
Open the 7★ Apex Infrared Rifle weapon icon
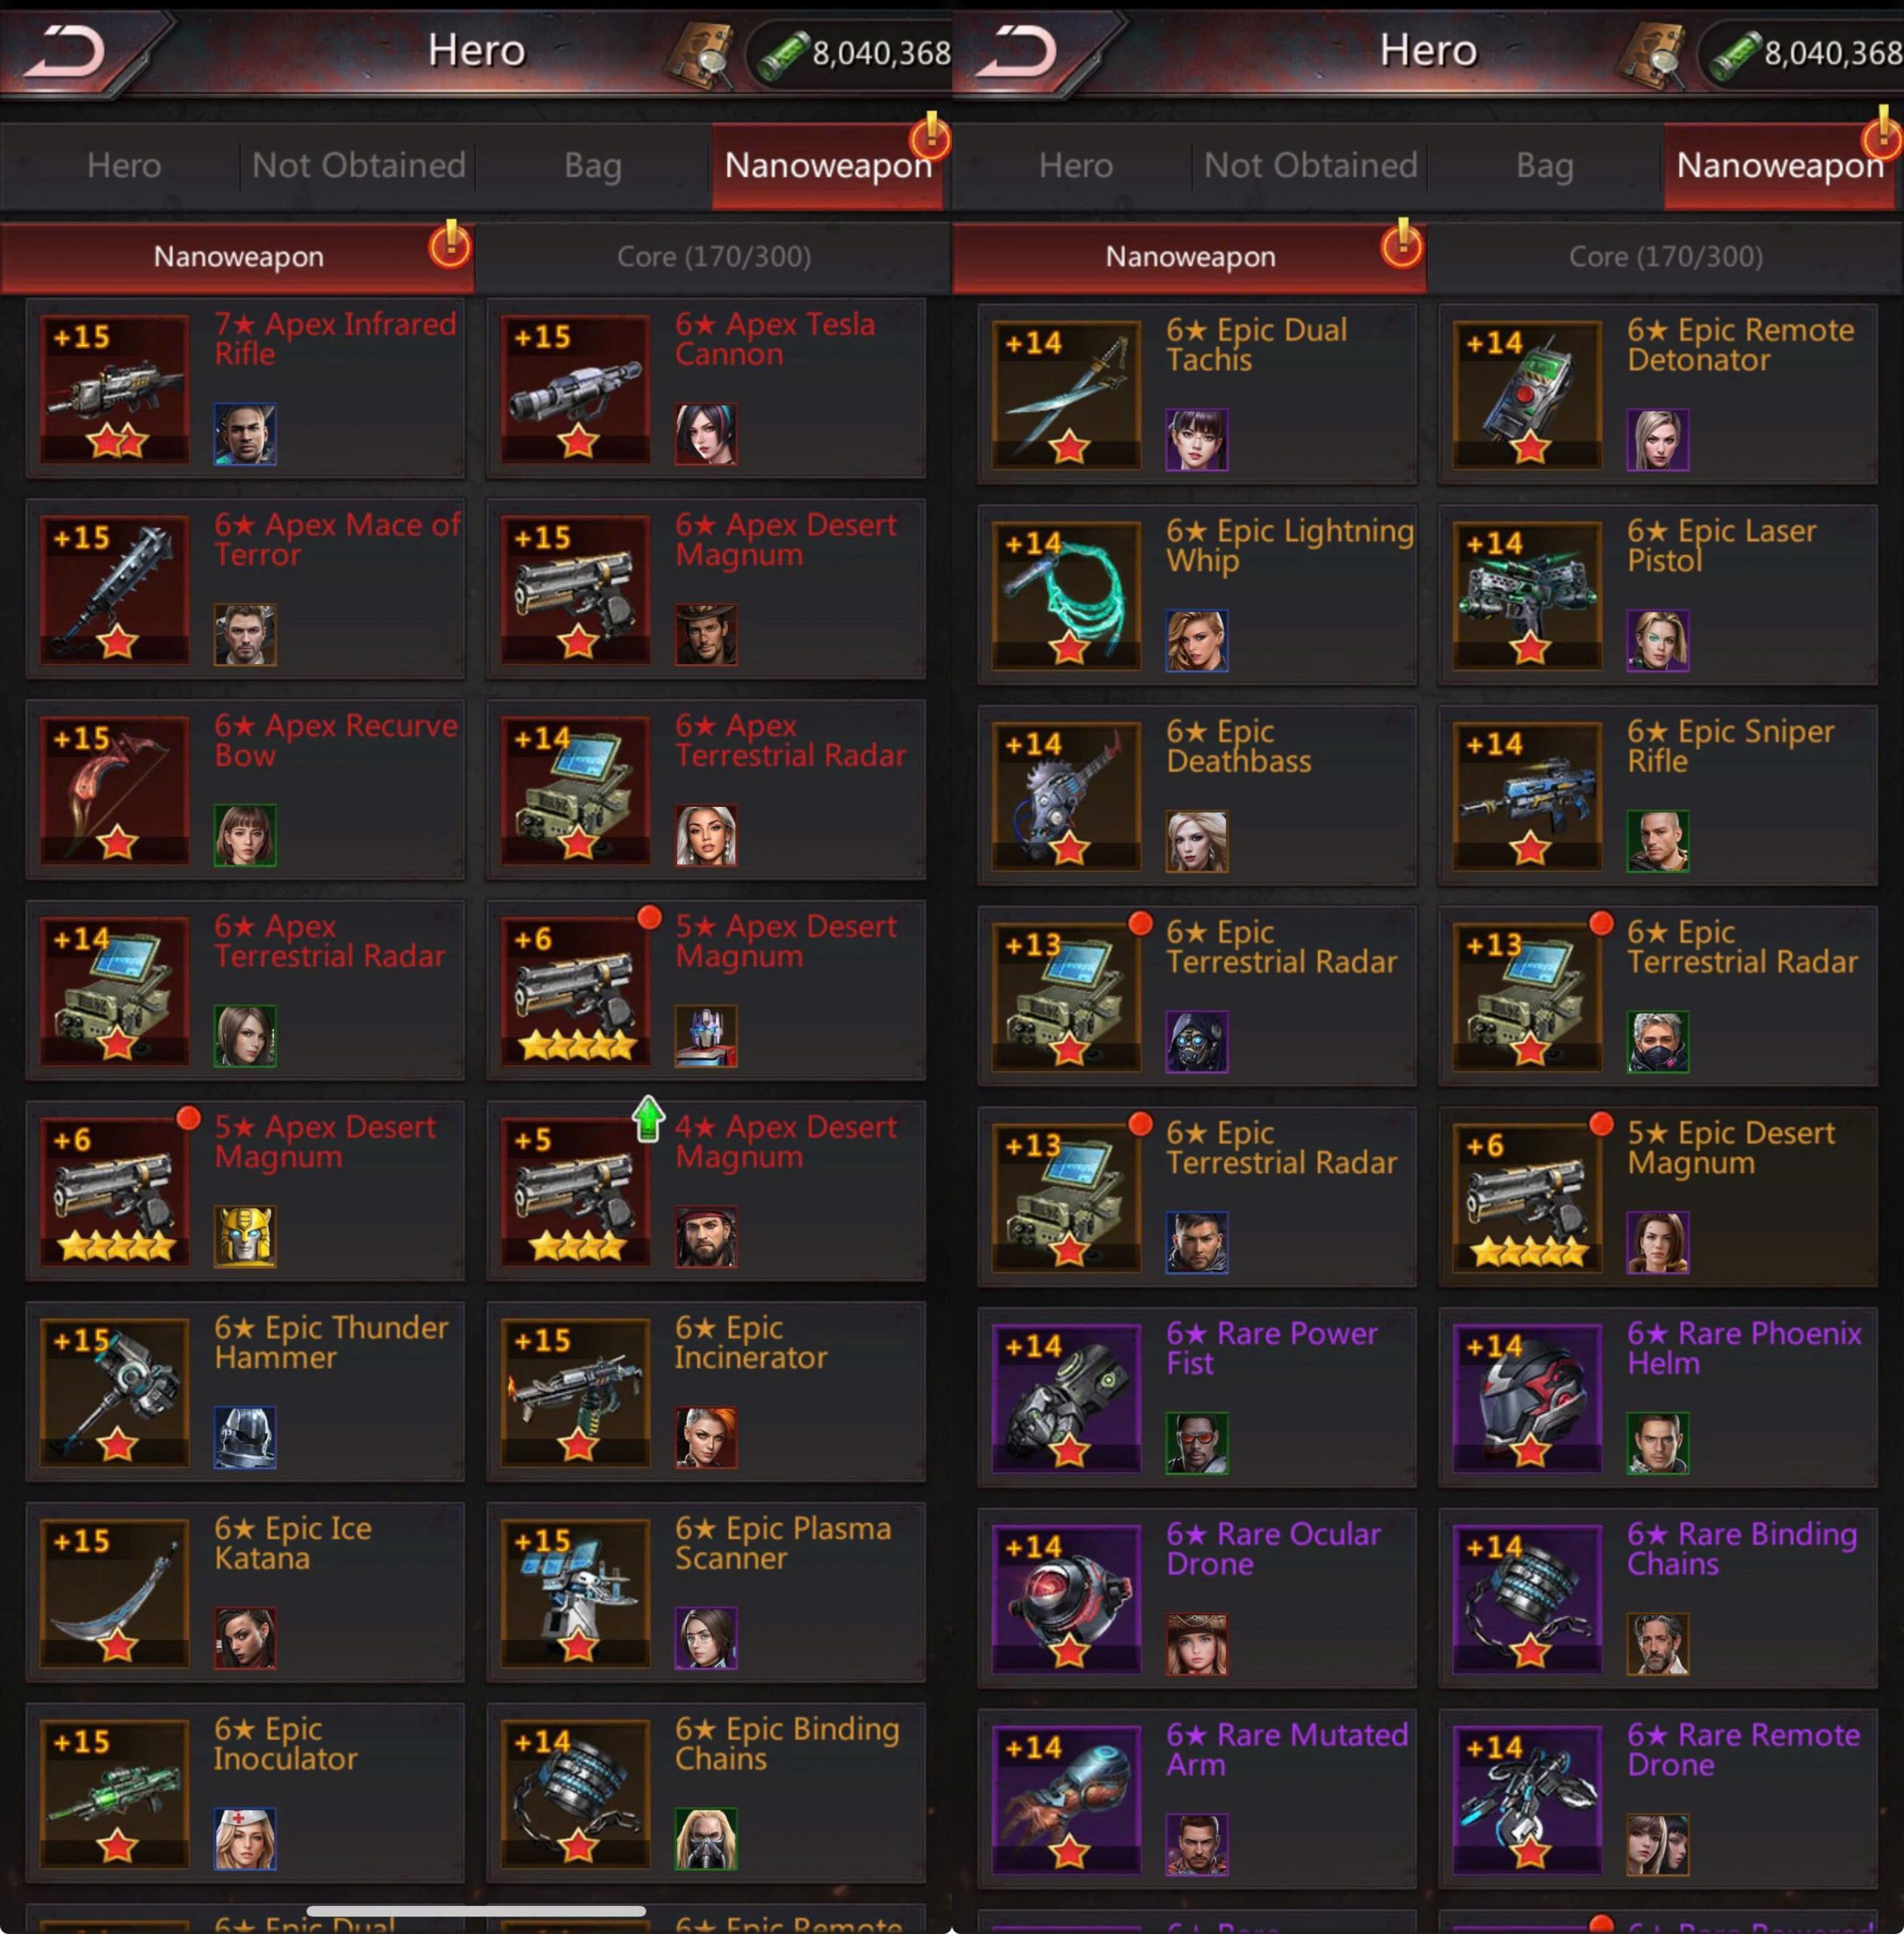115,389
